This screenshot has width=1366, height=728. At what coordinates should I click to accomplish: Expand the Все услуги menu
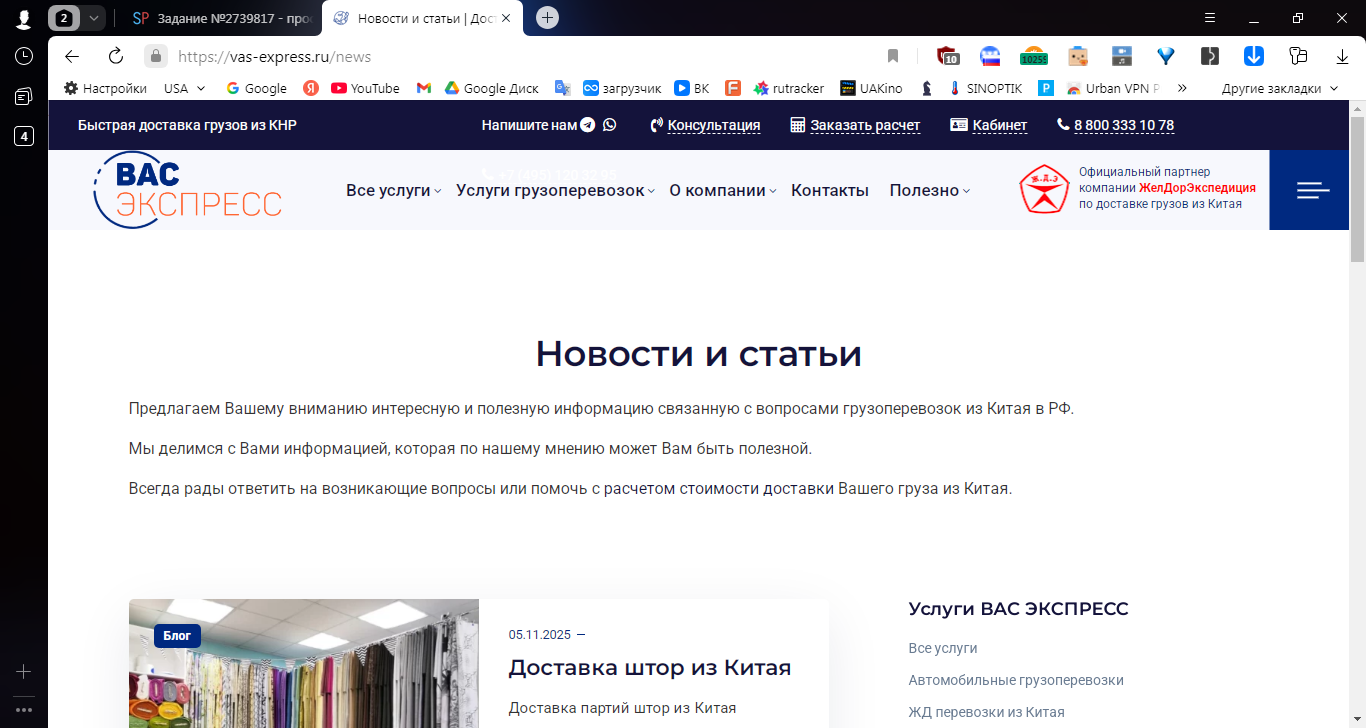[x=394, y=190]
